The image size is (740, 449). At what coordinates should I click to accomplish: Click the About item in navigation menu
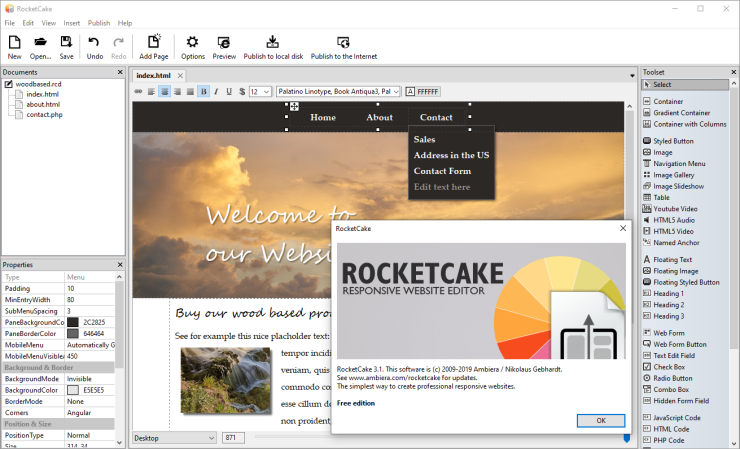379,118
